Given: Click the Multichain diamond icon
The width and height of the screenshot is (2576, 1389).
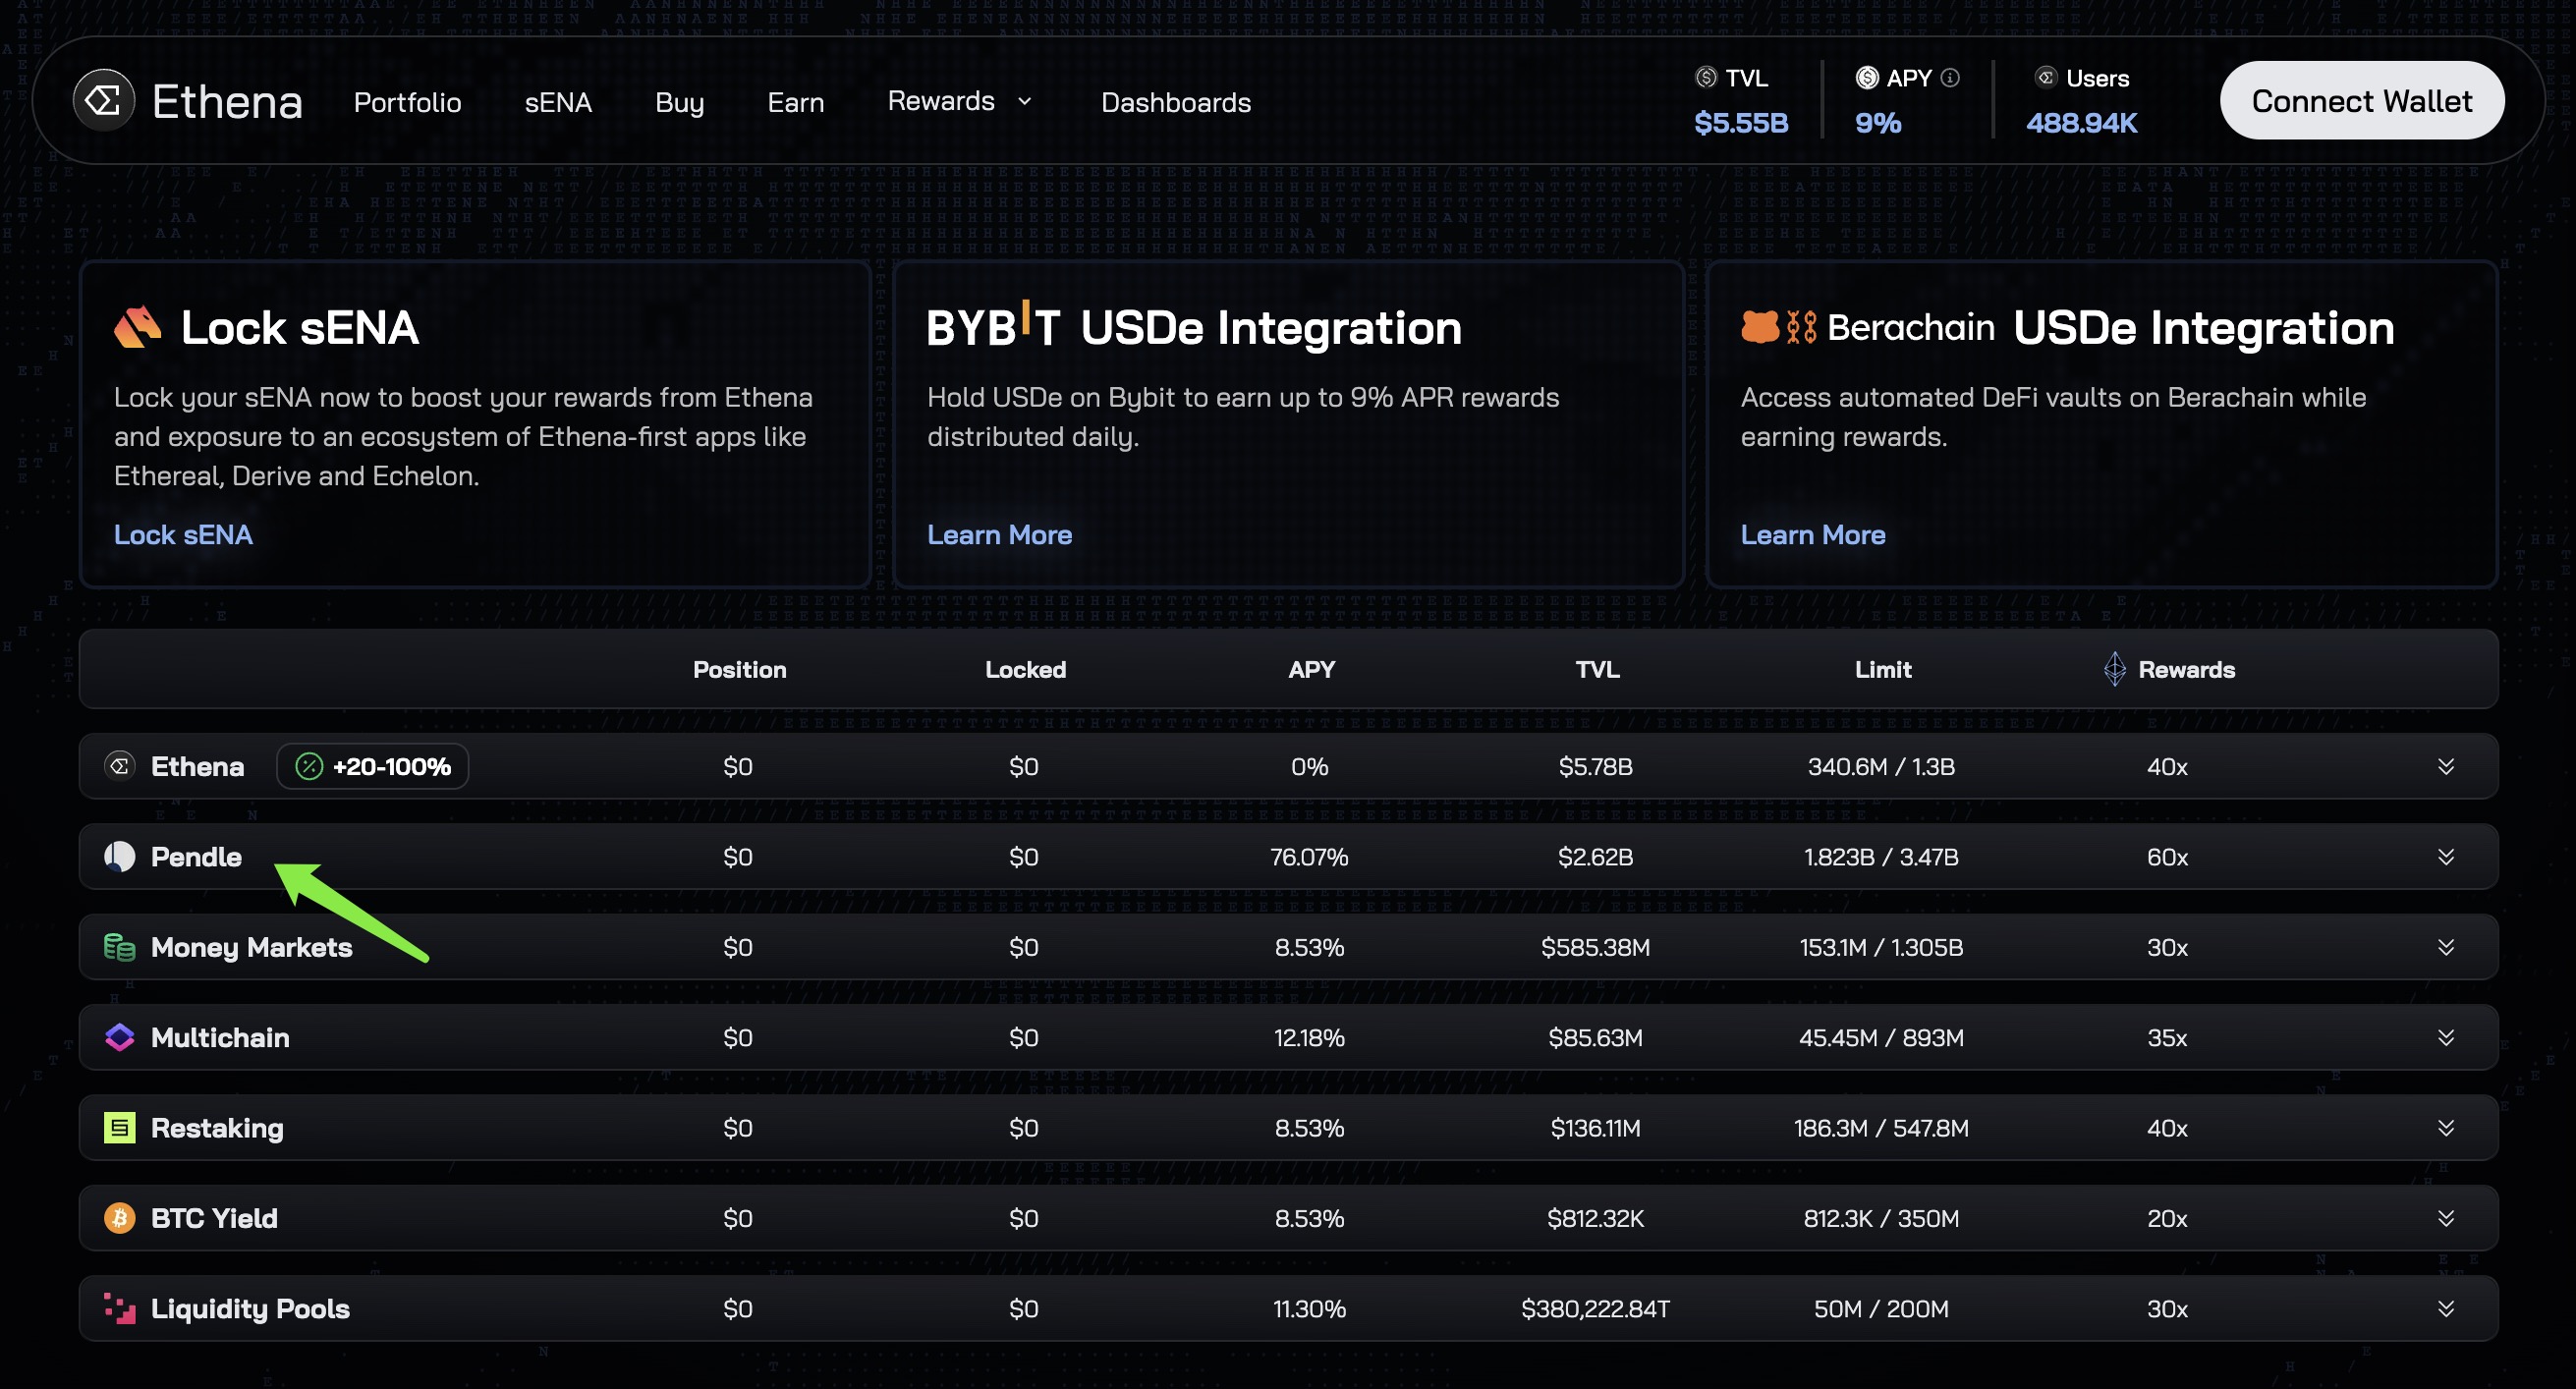Looking at the screenshot, I should tap(119, 1037).
